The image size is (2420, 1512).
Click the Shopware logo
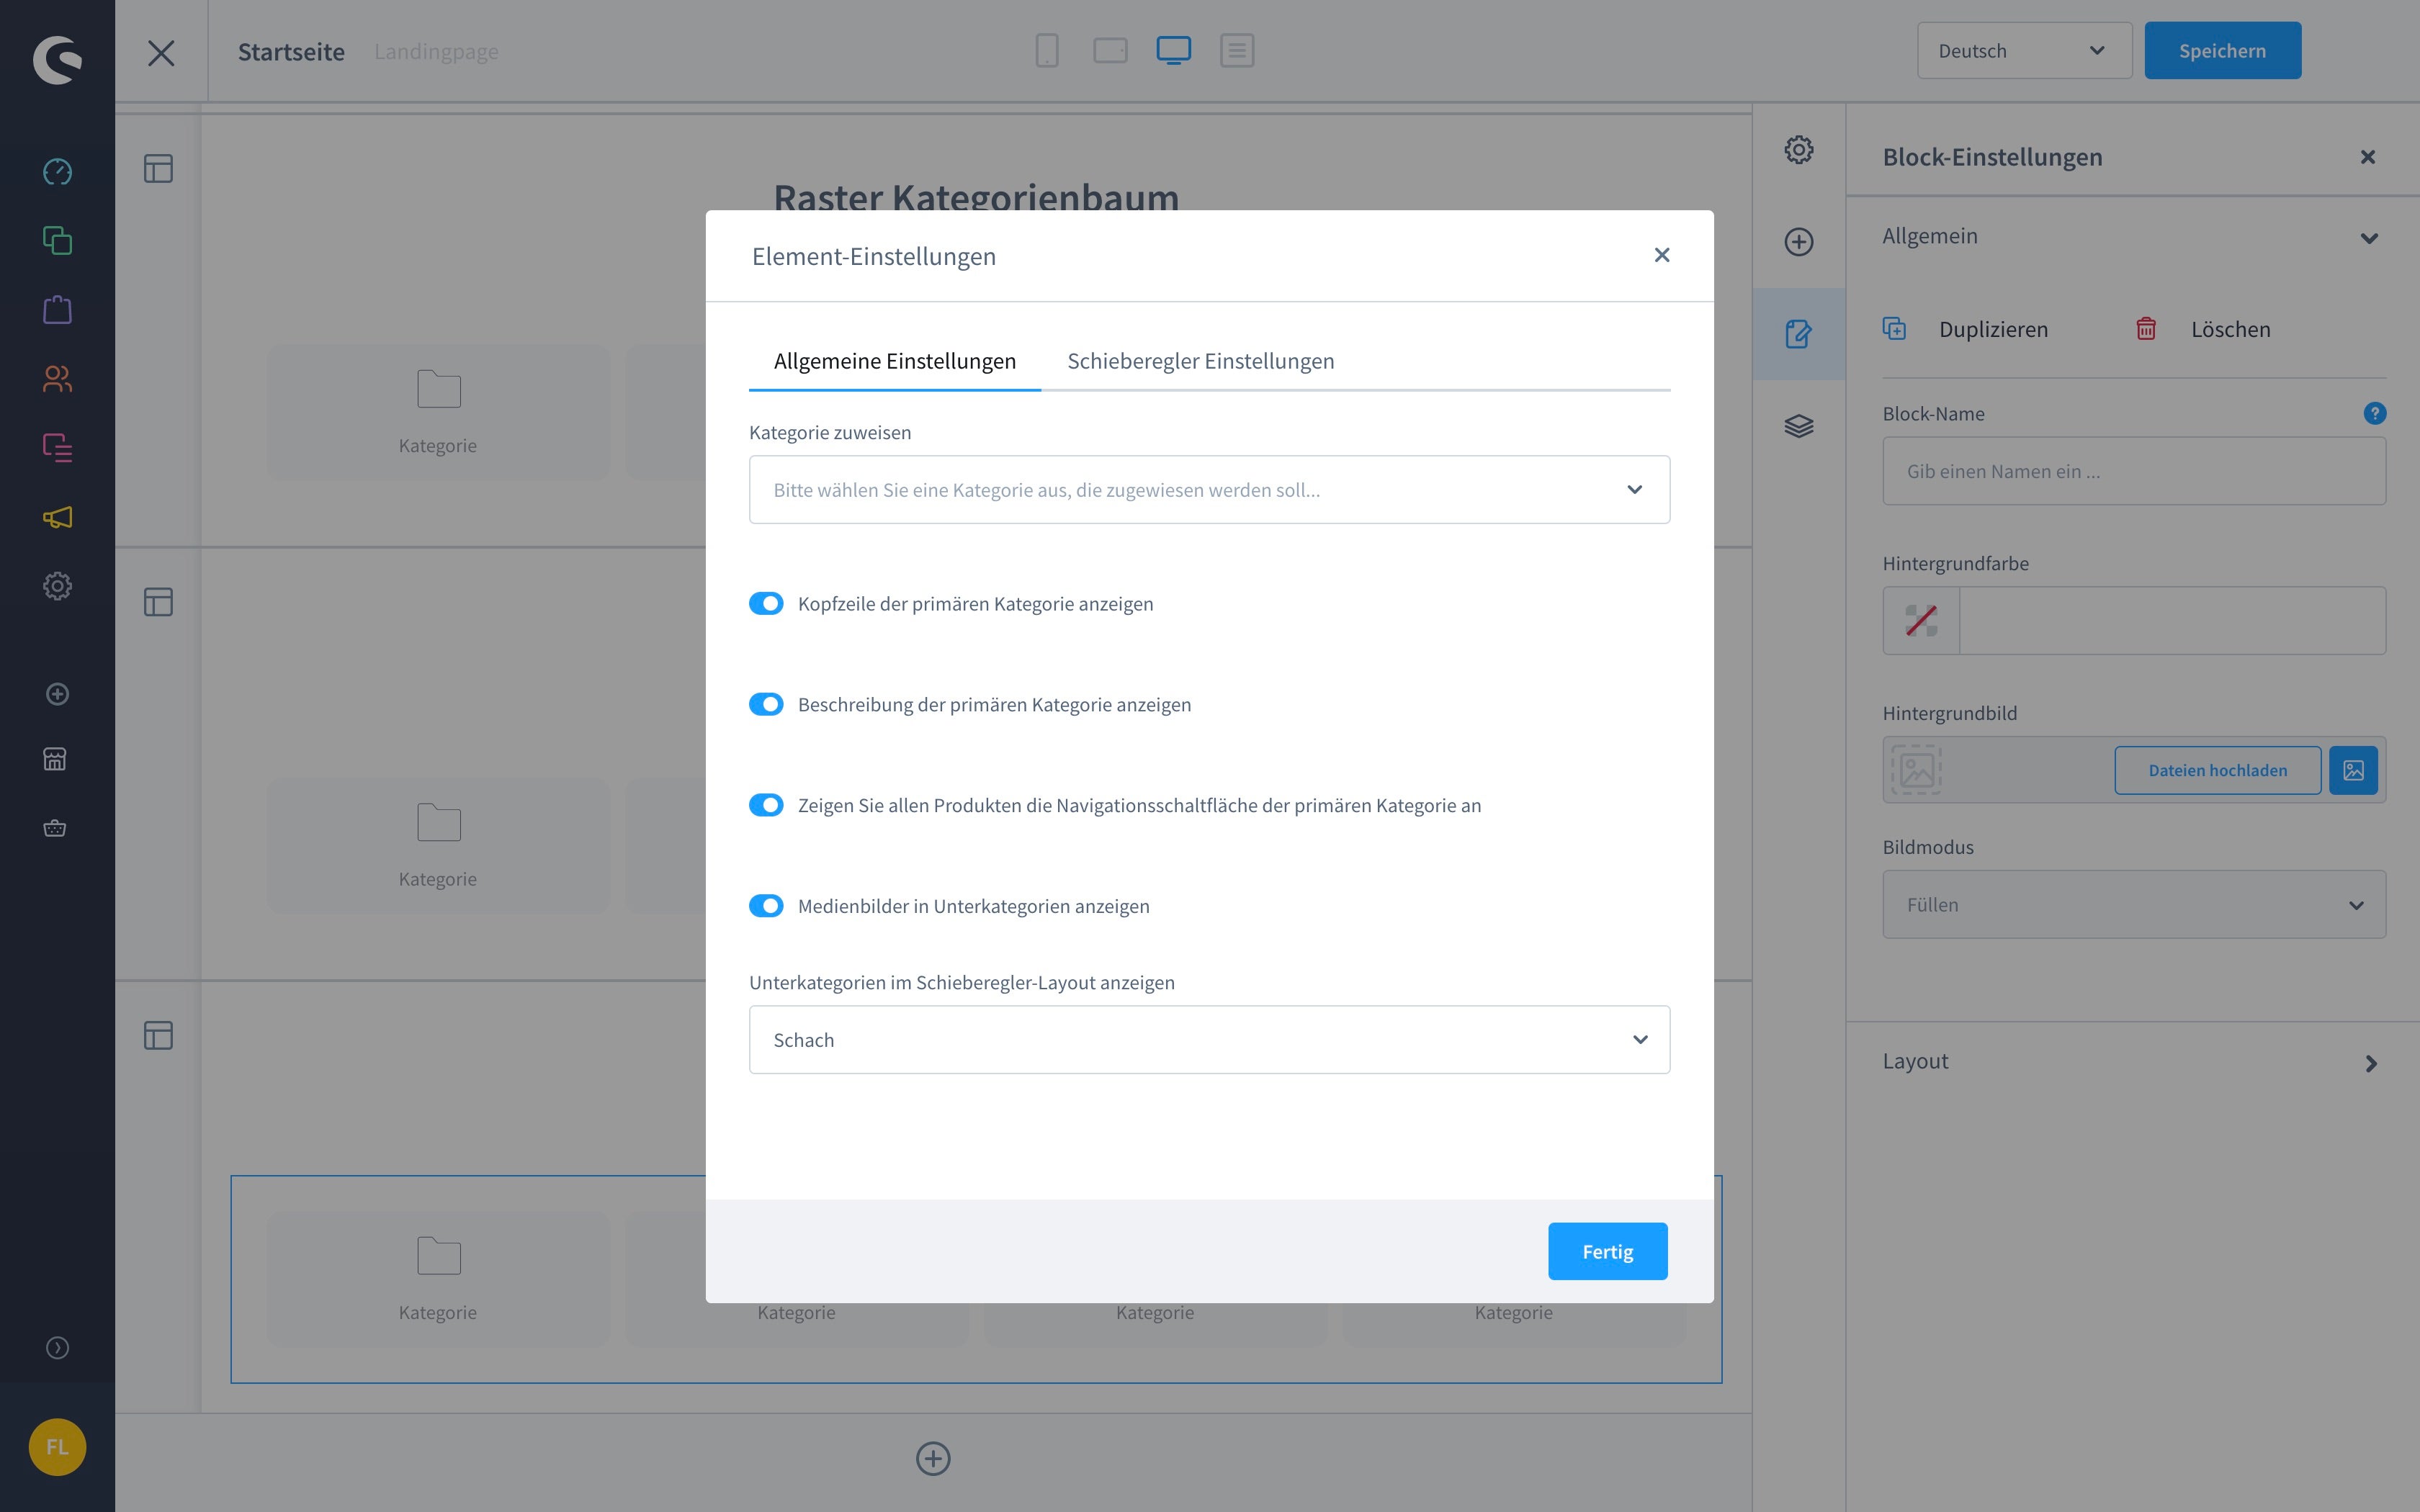point(57,60)
